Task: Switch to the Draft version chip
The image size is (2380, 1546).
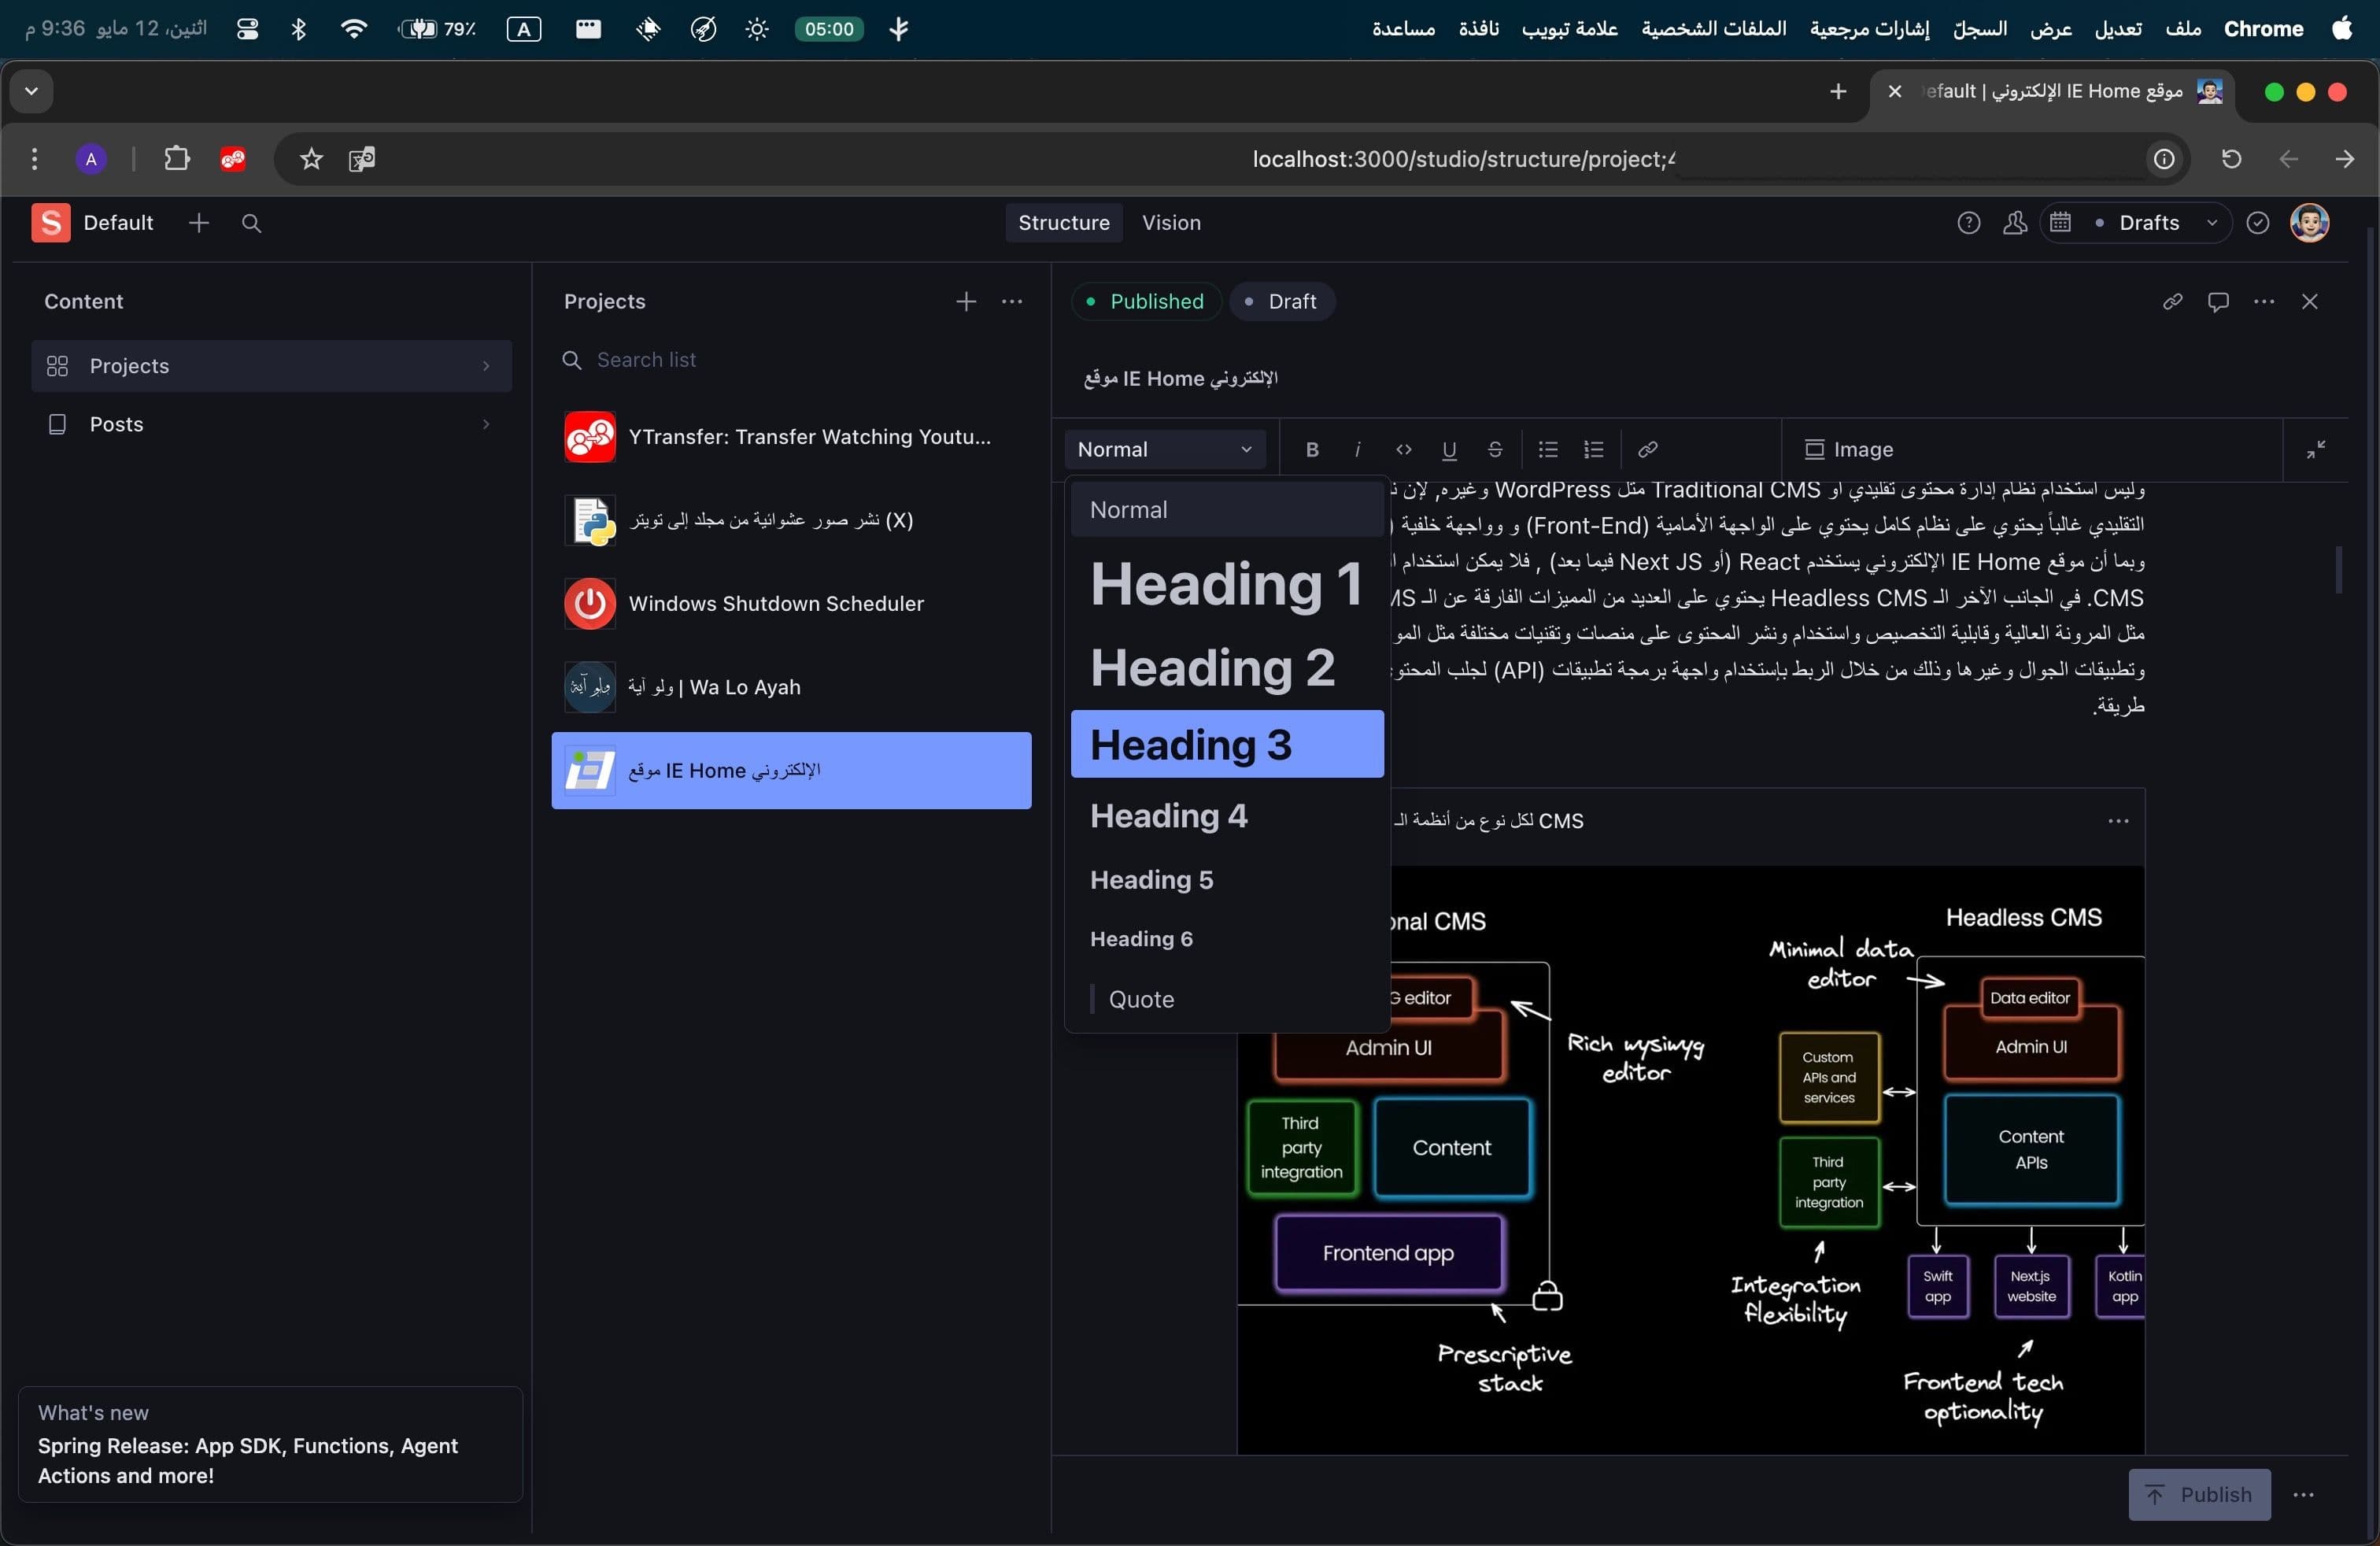Action: (x=1282, y=301)
